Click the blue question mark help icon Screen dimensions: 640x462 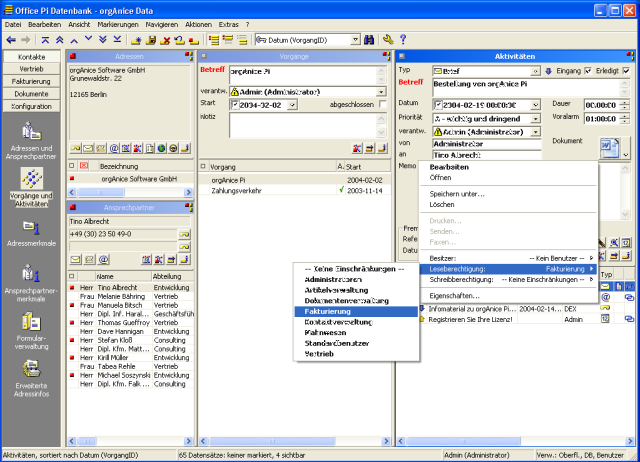pyautogui.click(x=403, y=40)
